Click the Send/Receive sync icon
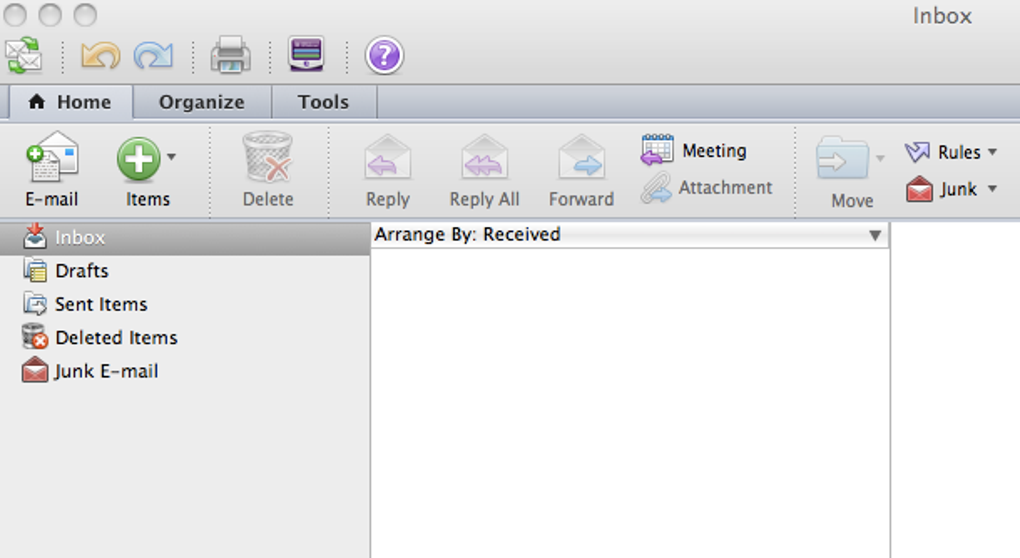 [x=23, y=56]
